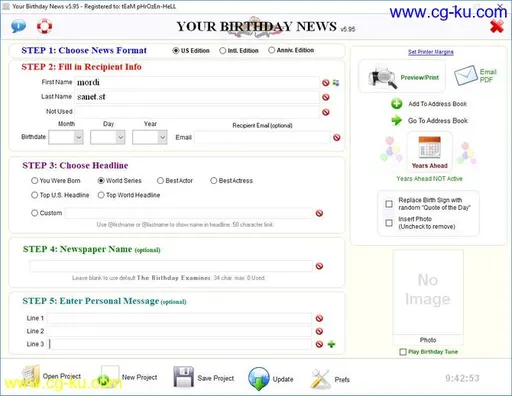This screenshot has height=396, width=512.
Task: Open the Set Printer Margins link
Action: [431, 52]
